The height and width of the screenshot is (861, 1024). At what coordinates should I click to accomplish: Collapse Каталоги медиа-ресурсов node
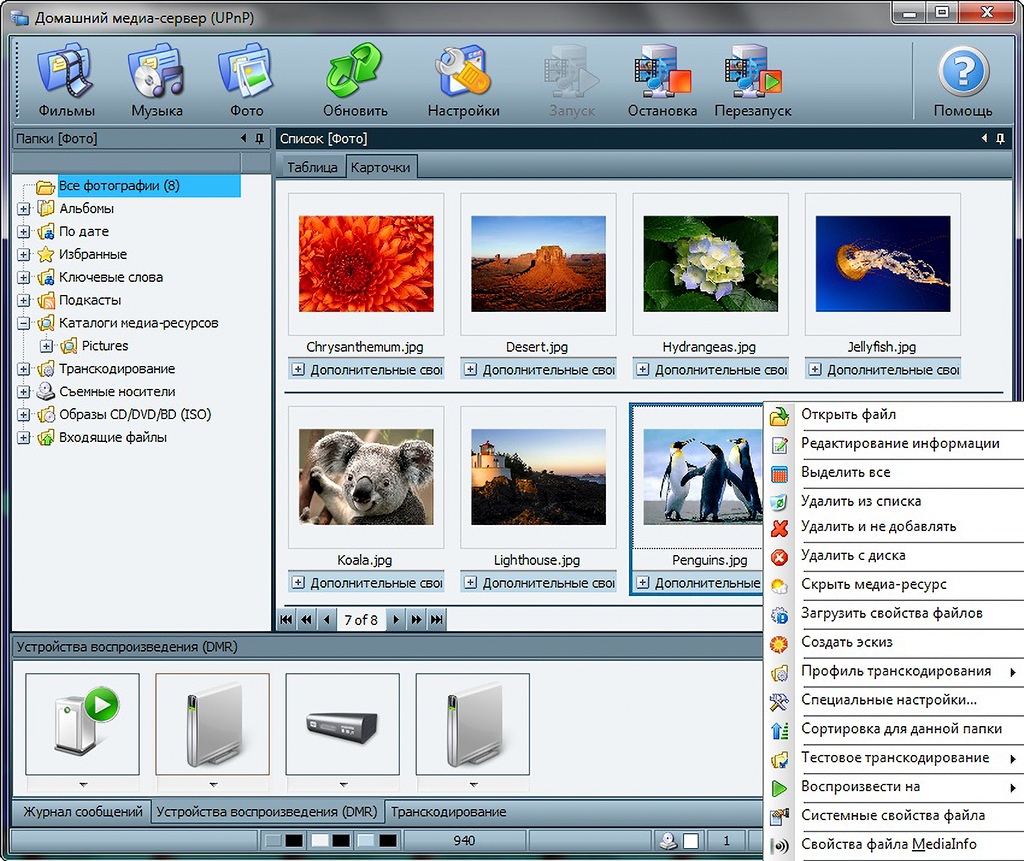[x=24, y=324]
